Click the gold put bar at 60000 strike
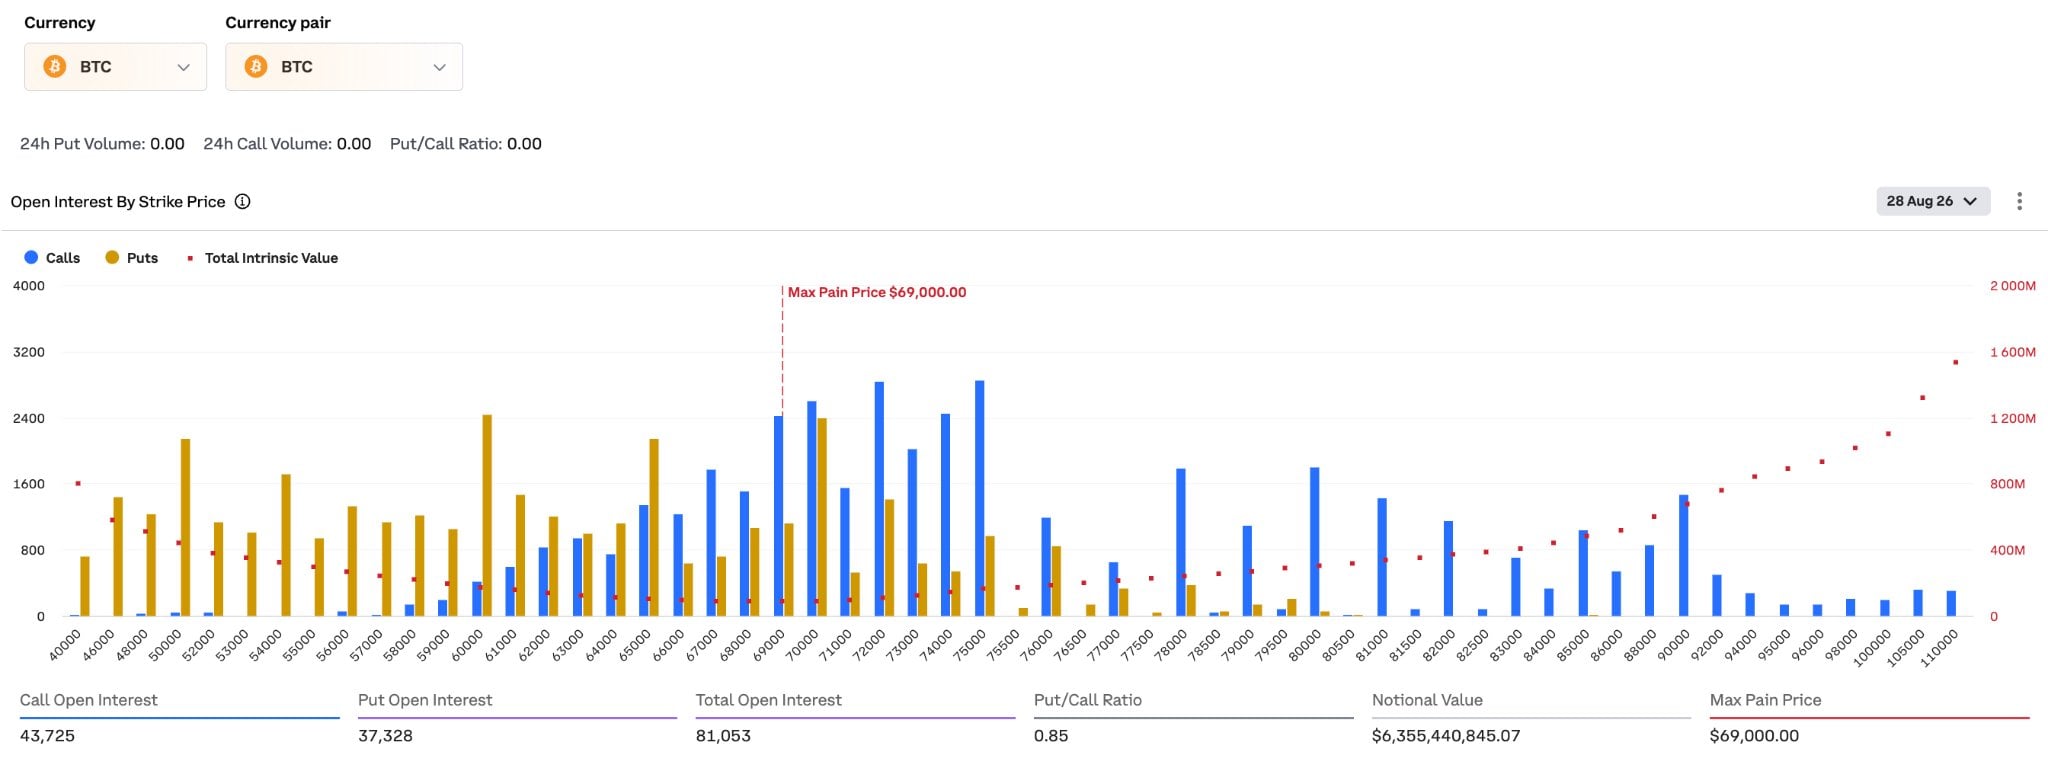This screenshot has height=770, width=2048. tap(487, 515)
